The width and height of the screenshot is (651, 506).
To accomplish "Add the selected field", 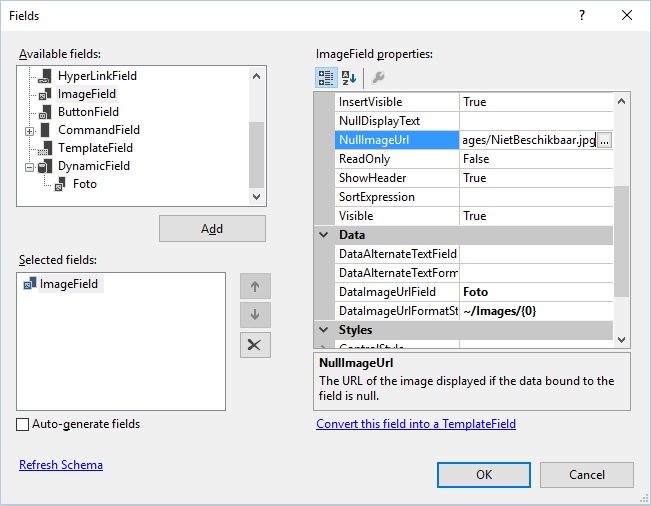I will (x=212, y=228).
